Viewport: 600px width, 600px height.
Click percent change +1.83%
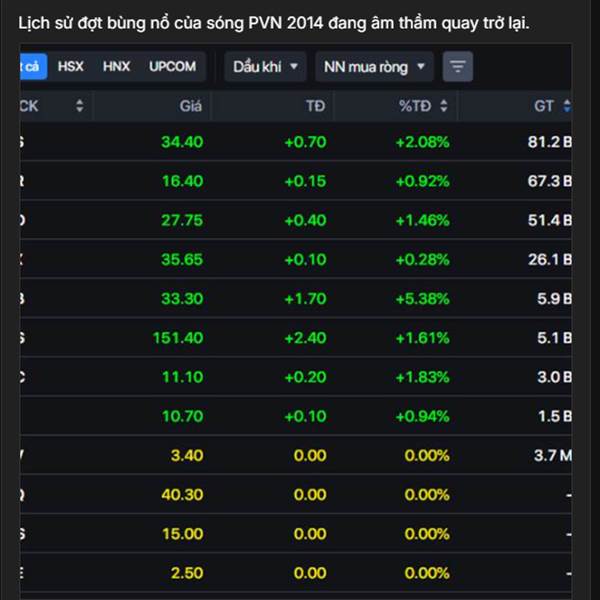pos(422,377)
